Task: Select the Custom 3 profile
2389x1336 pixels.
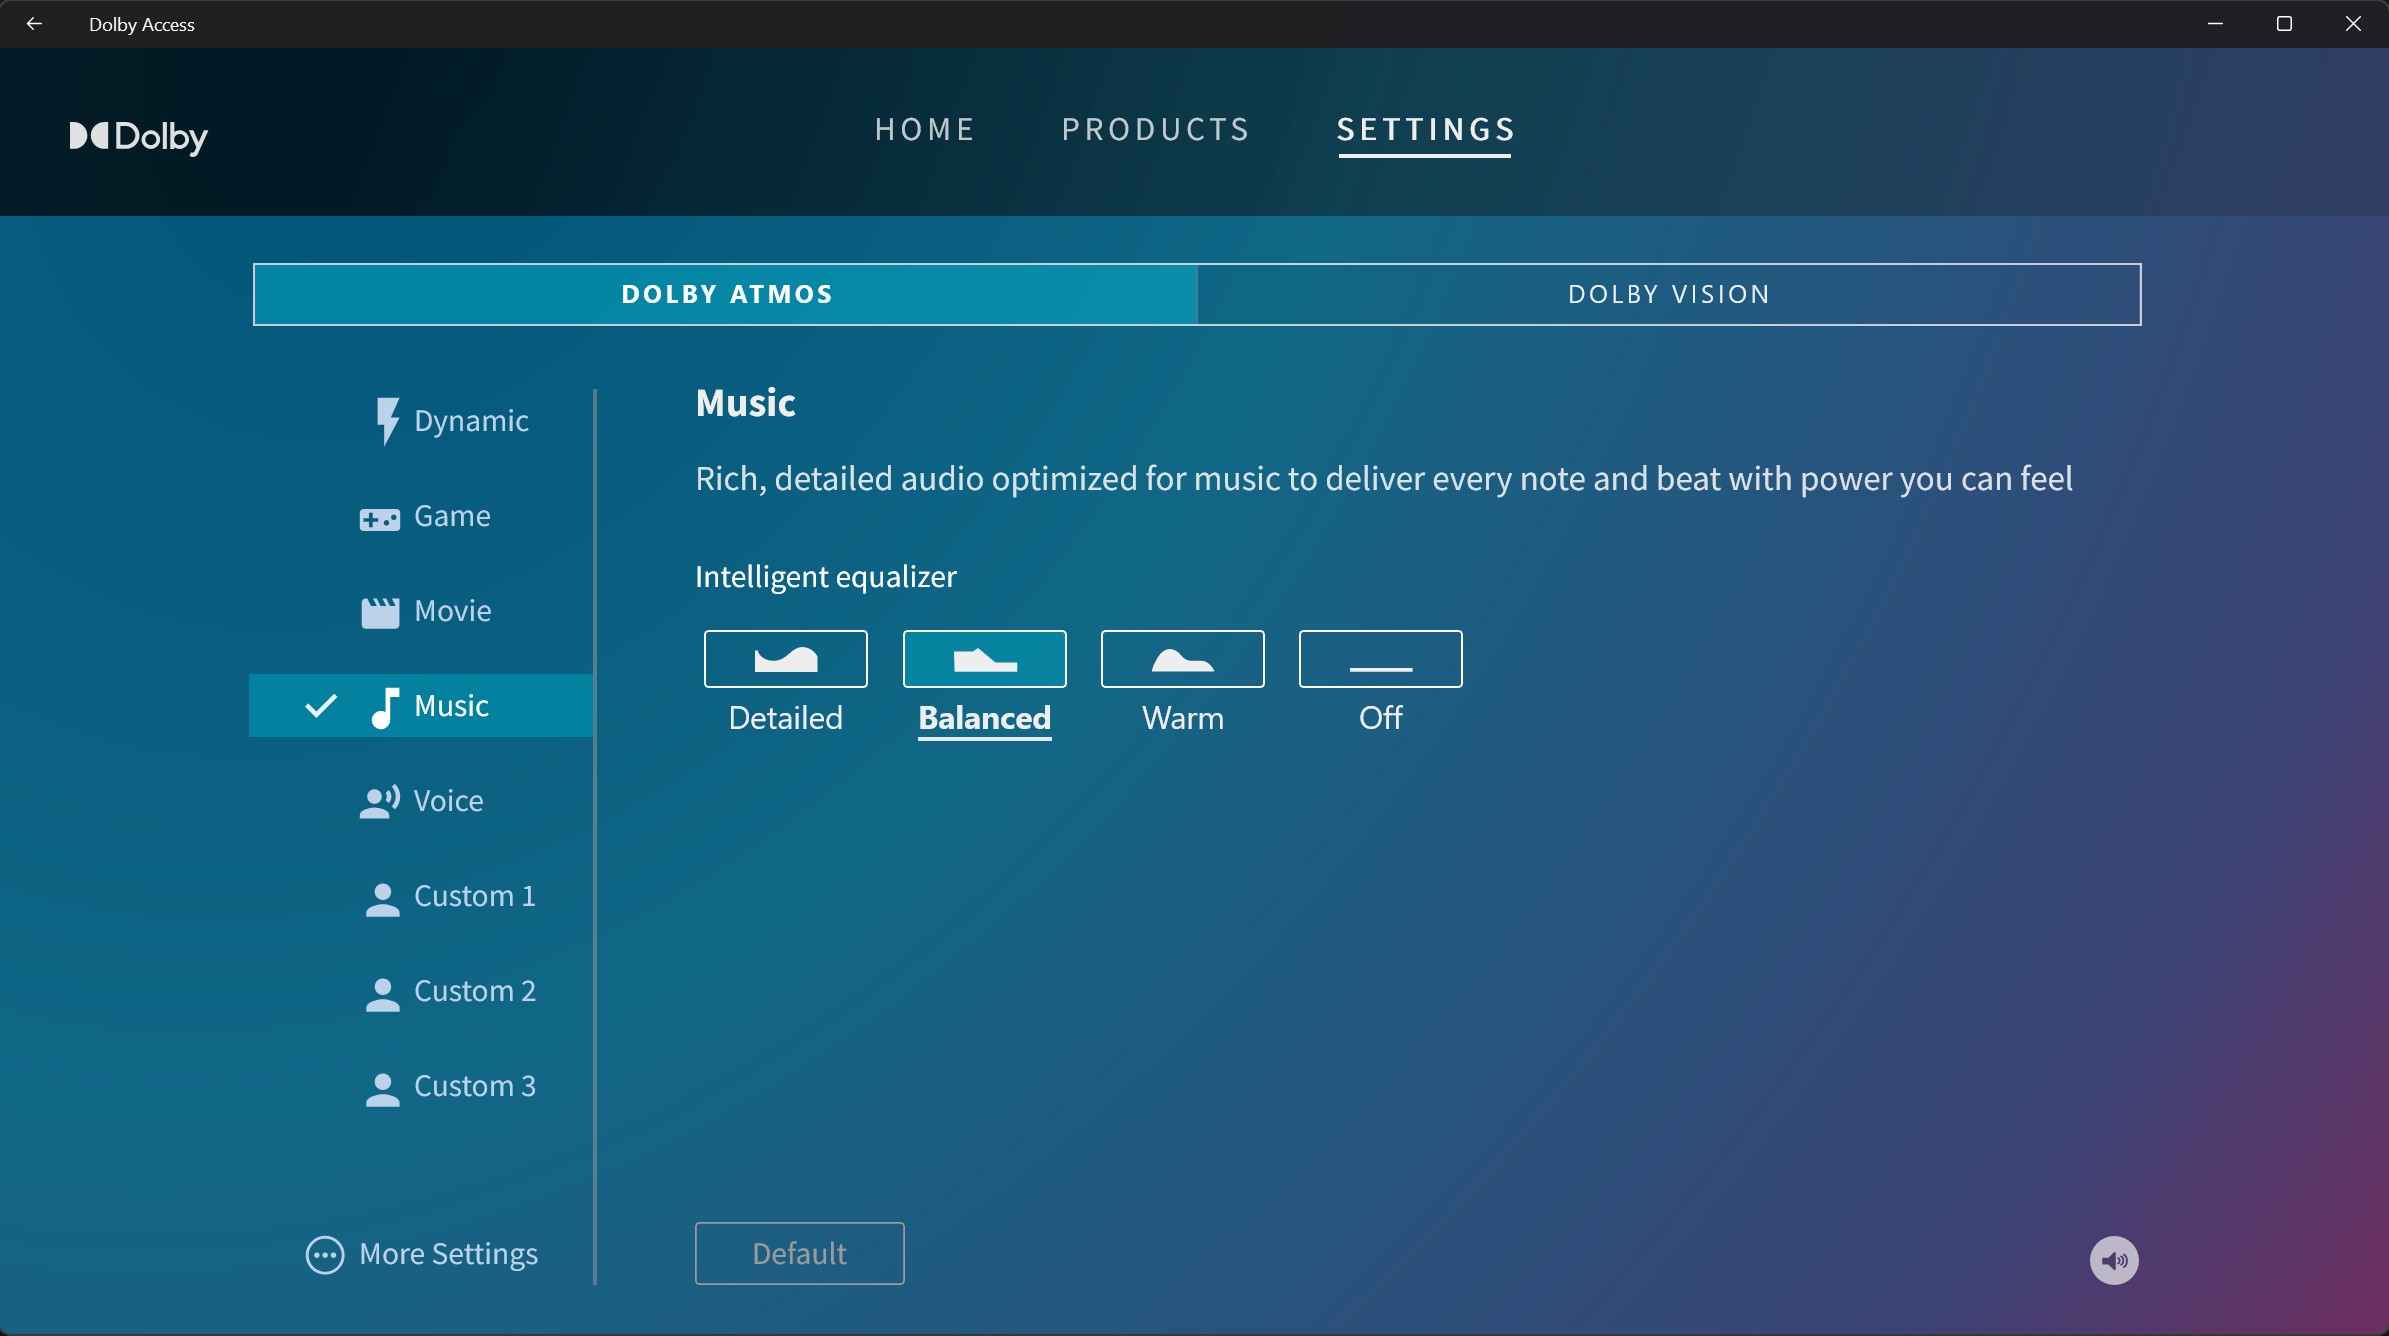Action: (x=474, y=1086)
